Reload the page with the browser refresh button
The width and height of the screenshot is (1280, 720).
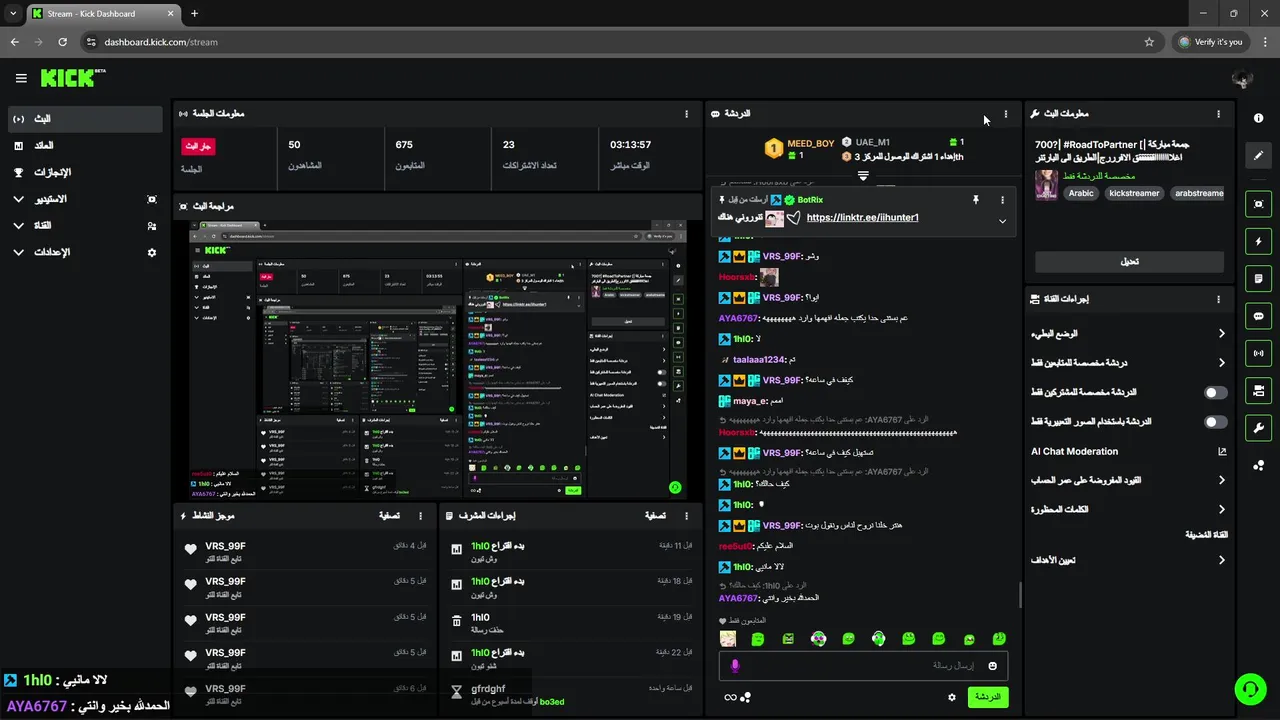click(x=62, y=42)
